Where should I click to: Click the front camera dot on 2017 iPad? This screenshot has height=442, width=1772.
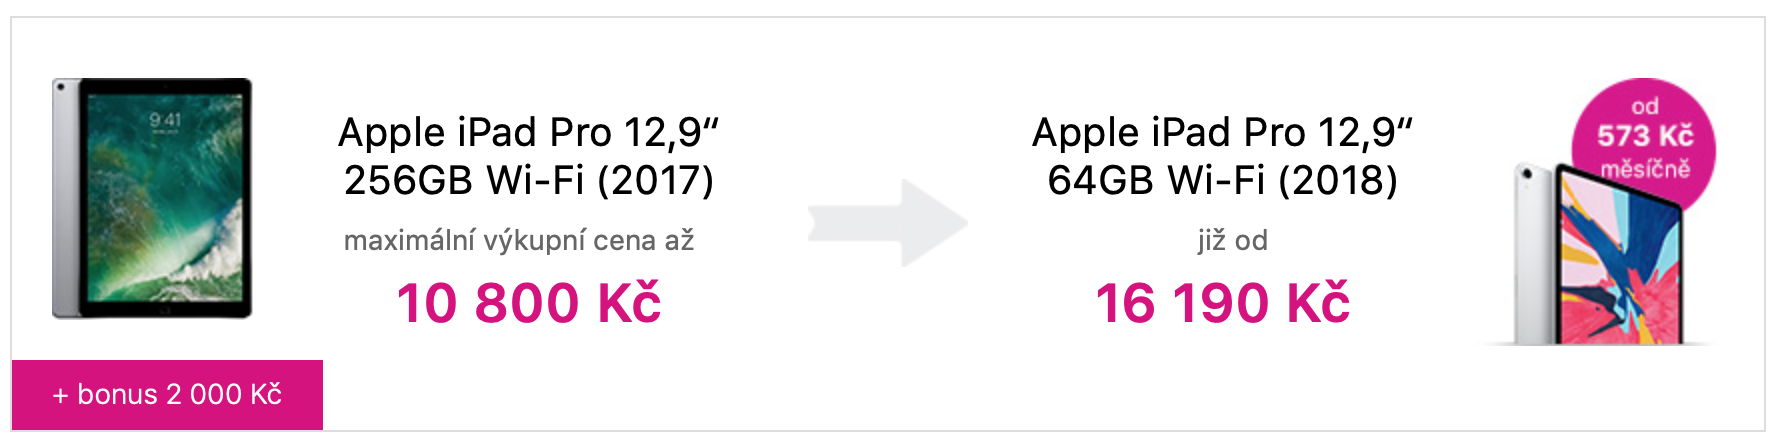click(x=61, y=86)
